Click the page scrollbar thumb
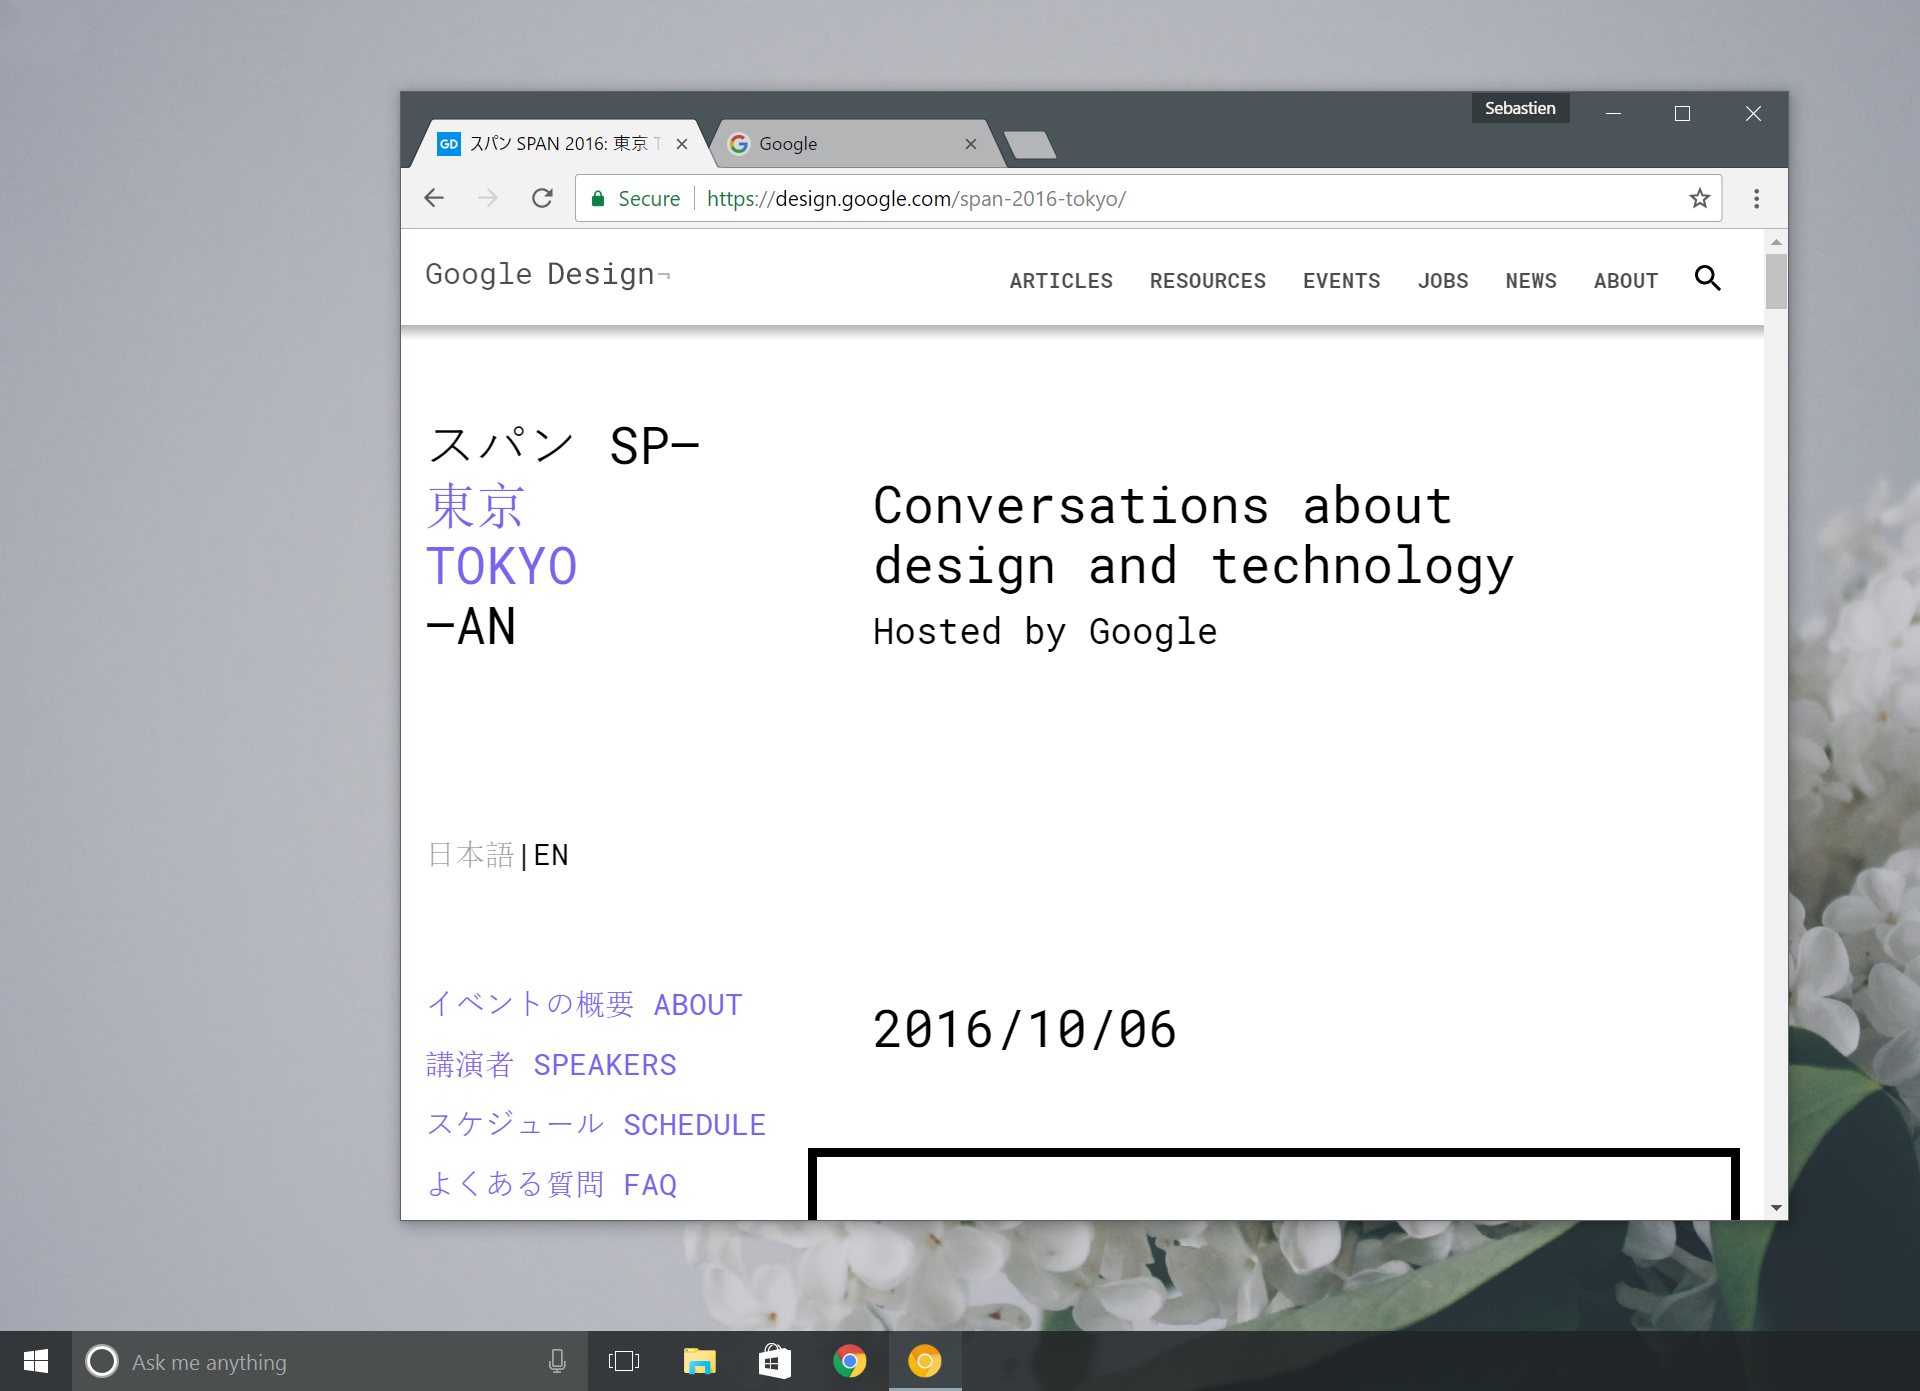 click(1776, 281)
